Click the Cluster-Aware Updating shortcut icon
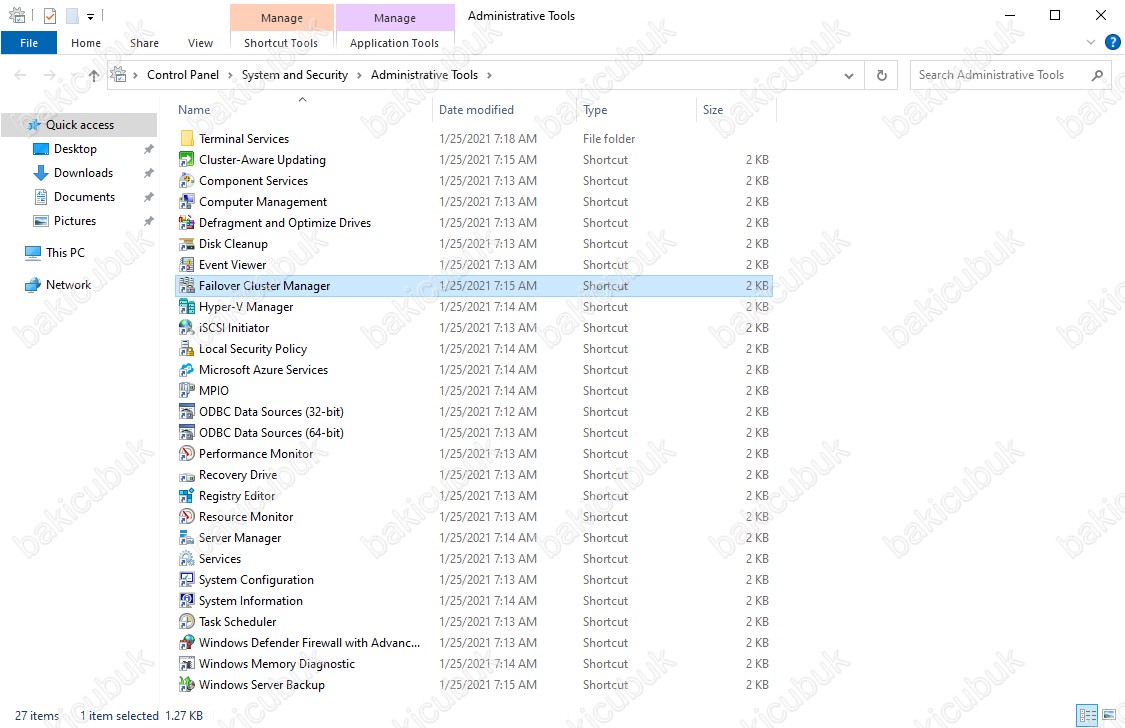Viewport: 1125px width, 728px height. (x=187, y=159)
